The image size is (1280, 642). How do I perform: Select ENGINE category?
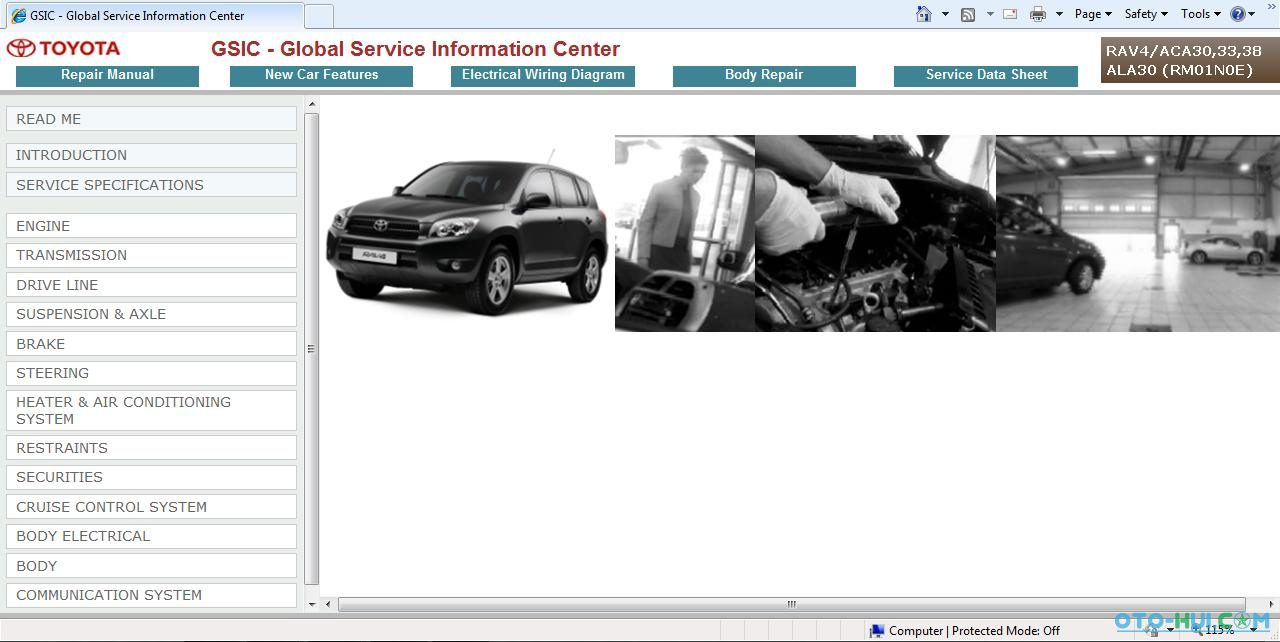[x=151, y=226]
